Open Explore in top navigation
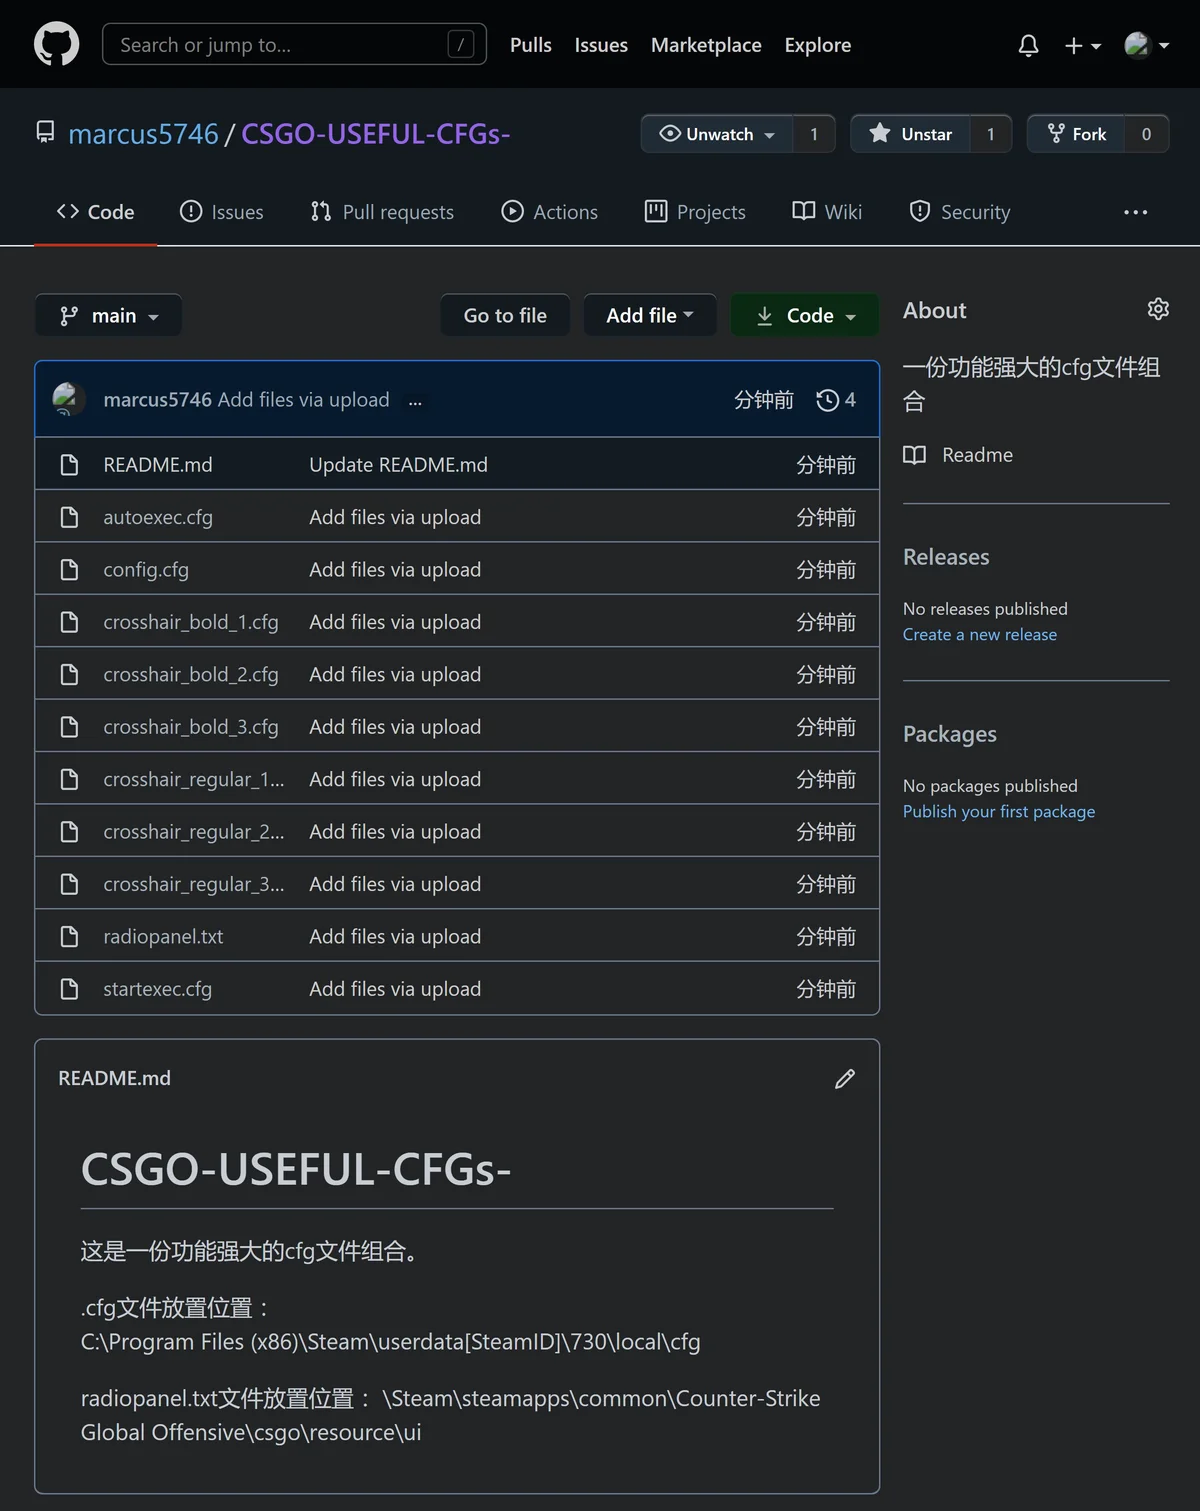Image resolution: width=1200 pixels, height=1511 pixels. click(818, 45)
